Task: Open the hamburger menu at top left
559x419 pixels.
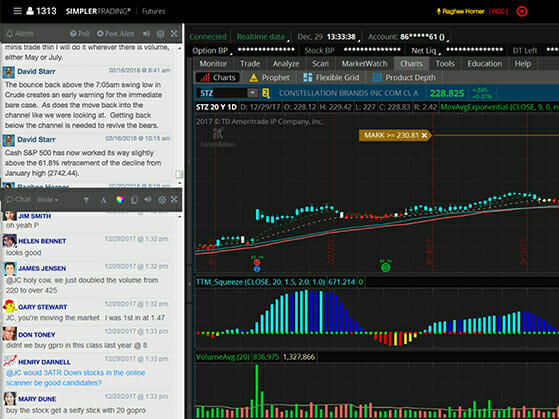Action: 17,11
